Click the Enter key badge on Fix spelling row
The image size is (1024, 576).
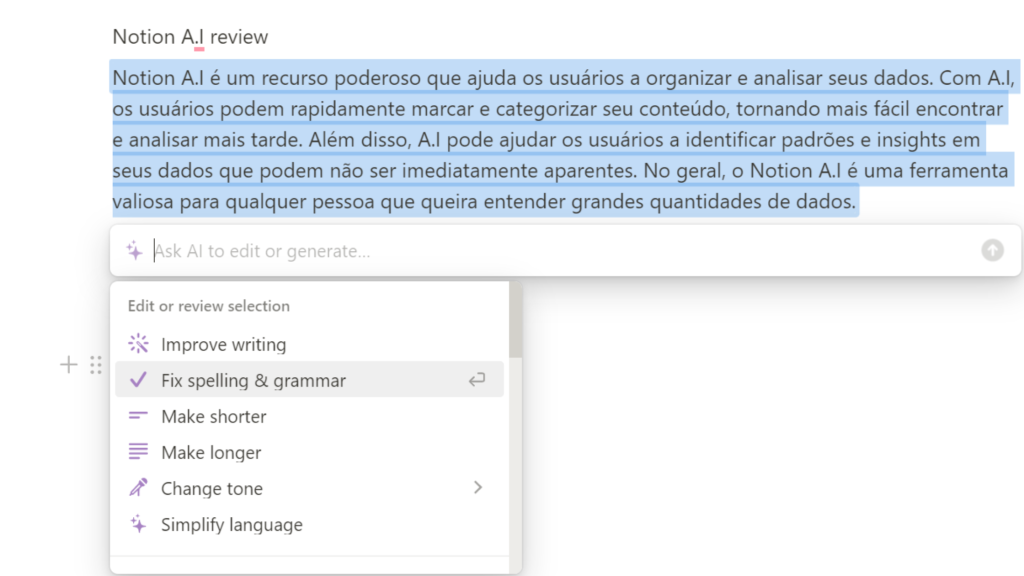[x=478, y=380]
